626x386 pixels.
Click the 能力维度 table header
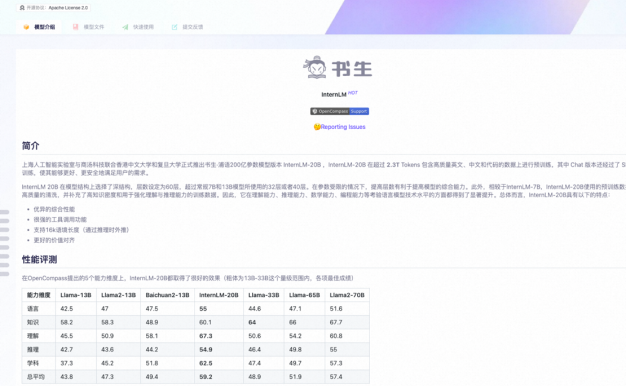click(x=38, y=295)
